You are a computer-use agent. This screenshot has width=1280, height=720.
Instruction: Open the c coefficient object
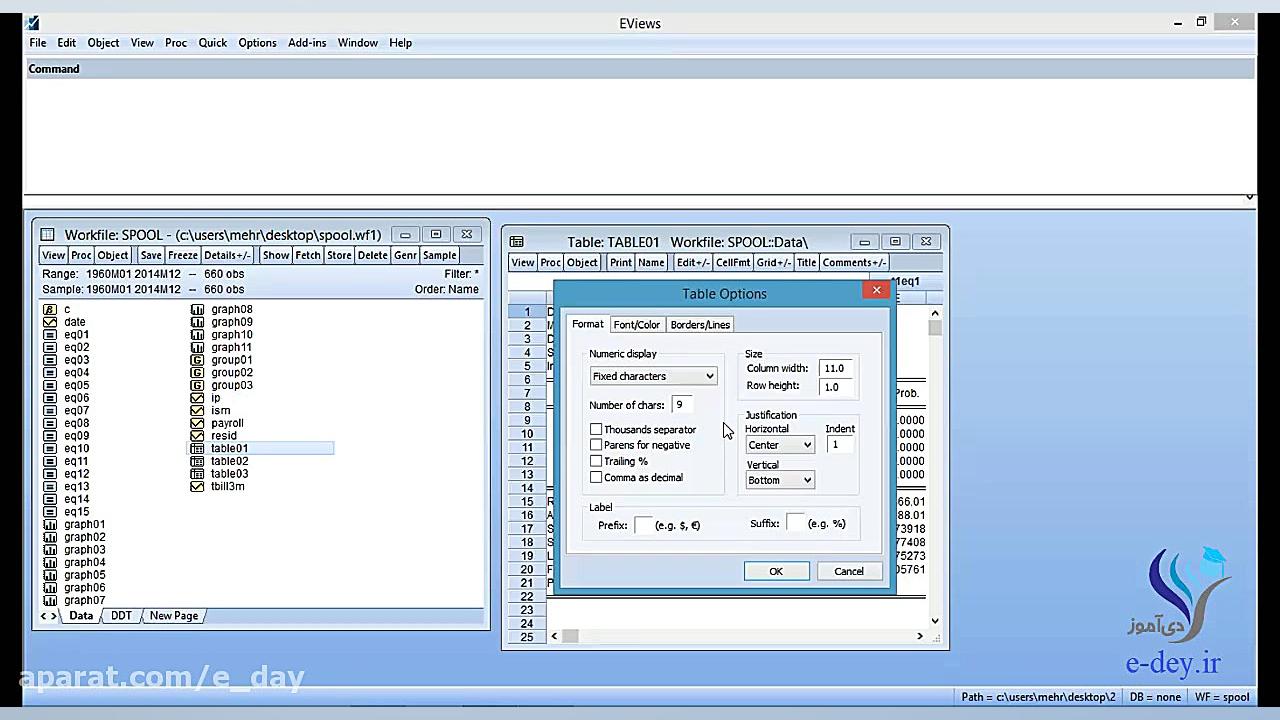coord(66,308)
